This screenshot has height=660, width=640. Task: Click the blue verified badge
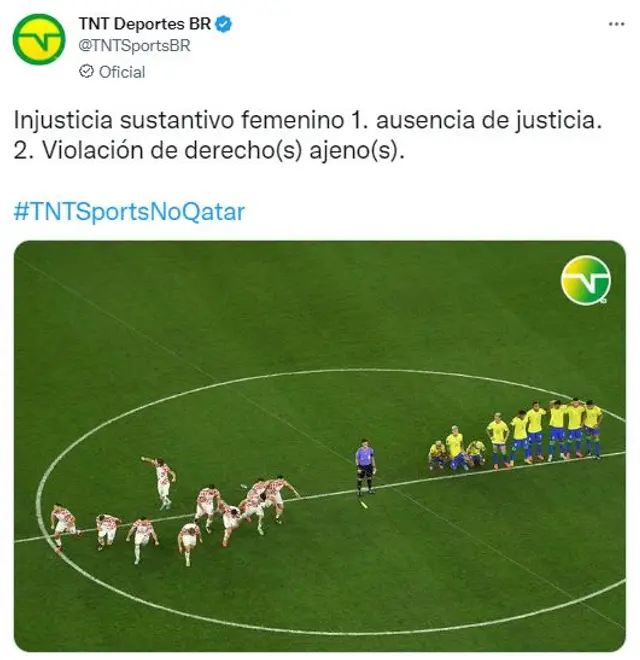point(223,24)
